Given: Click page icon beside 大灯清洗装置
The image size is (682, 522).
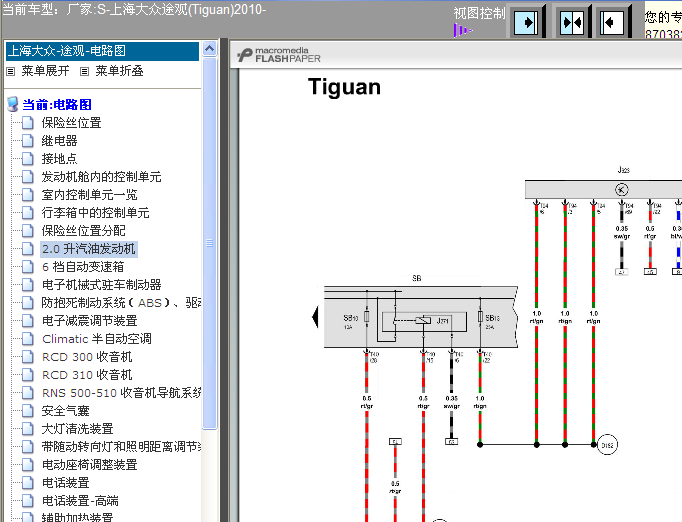Looking at the screenshot, I should tap(27, 429).
